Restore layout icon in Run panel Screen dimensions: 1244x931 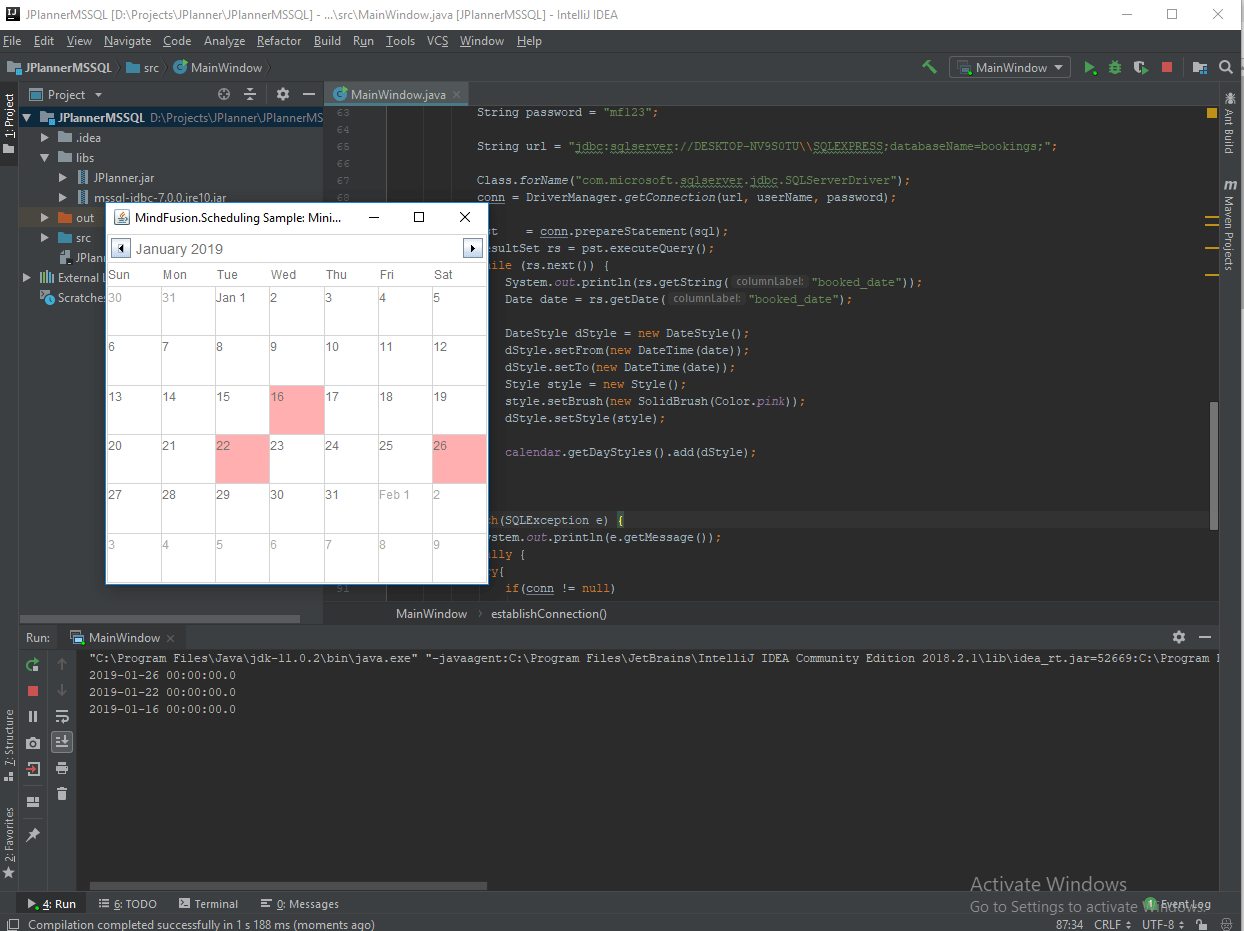tap(33, 802)
